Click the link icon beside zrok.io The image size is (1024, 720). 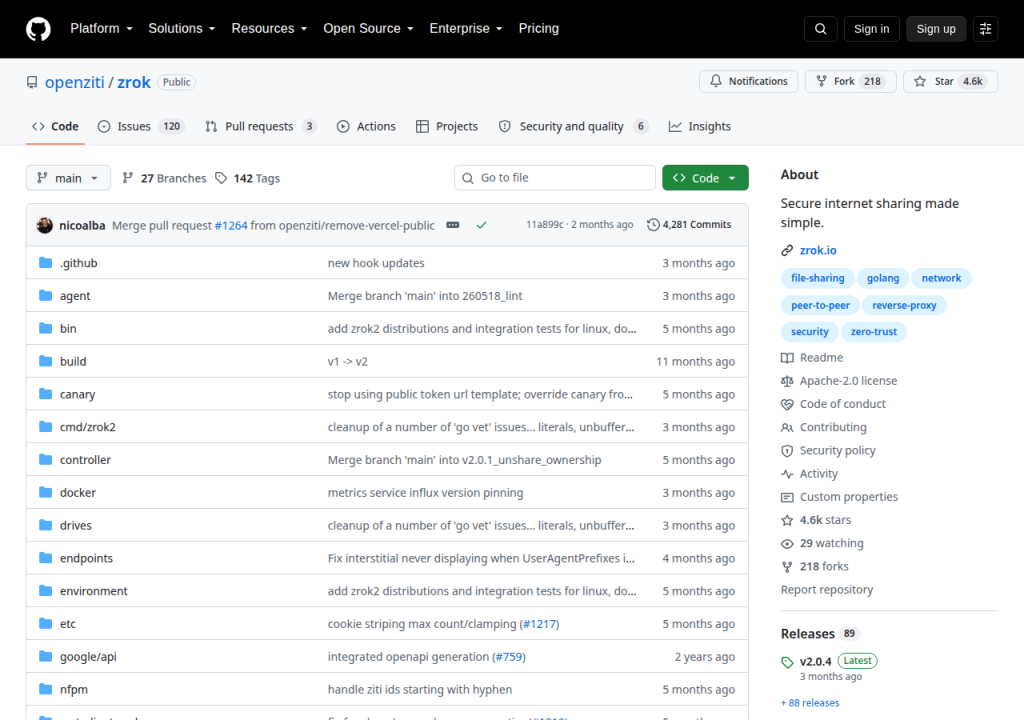(787, 250)
